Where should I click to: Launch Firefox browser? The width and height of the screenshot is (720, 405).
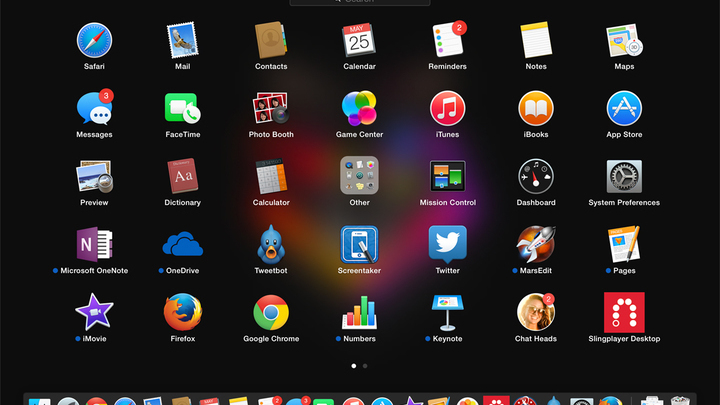tap(182, 312)
